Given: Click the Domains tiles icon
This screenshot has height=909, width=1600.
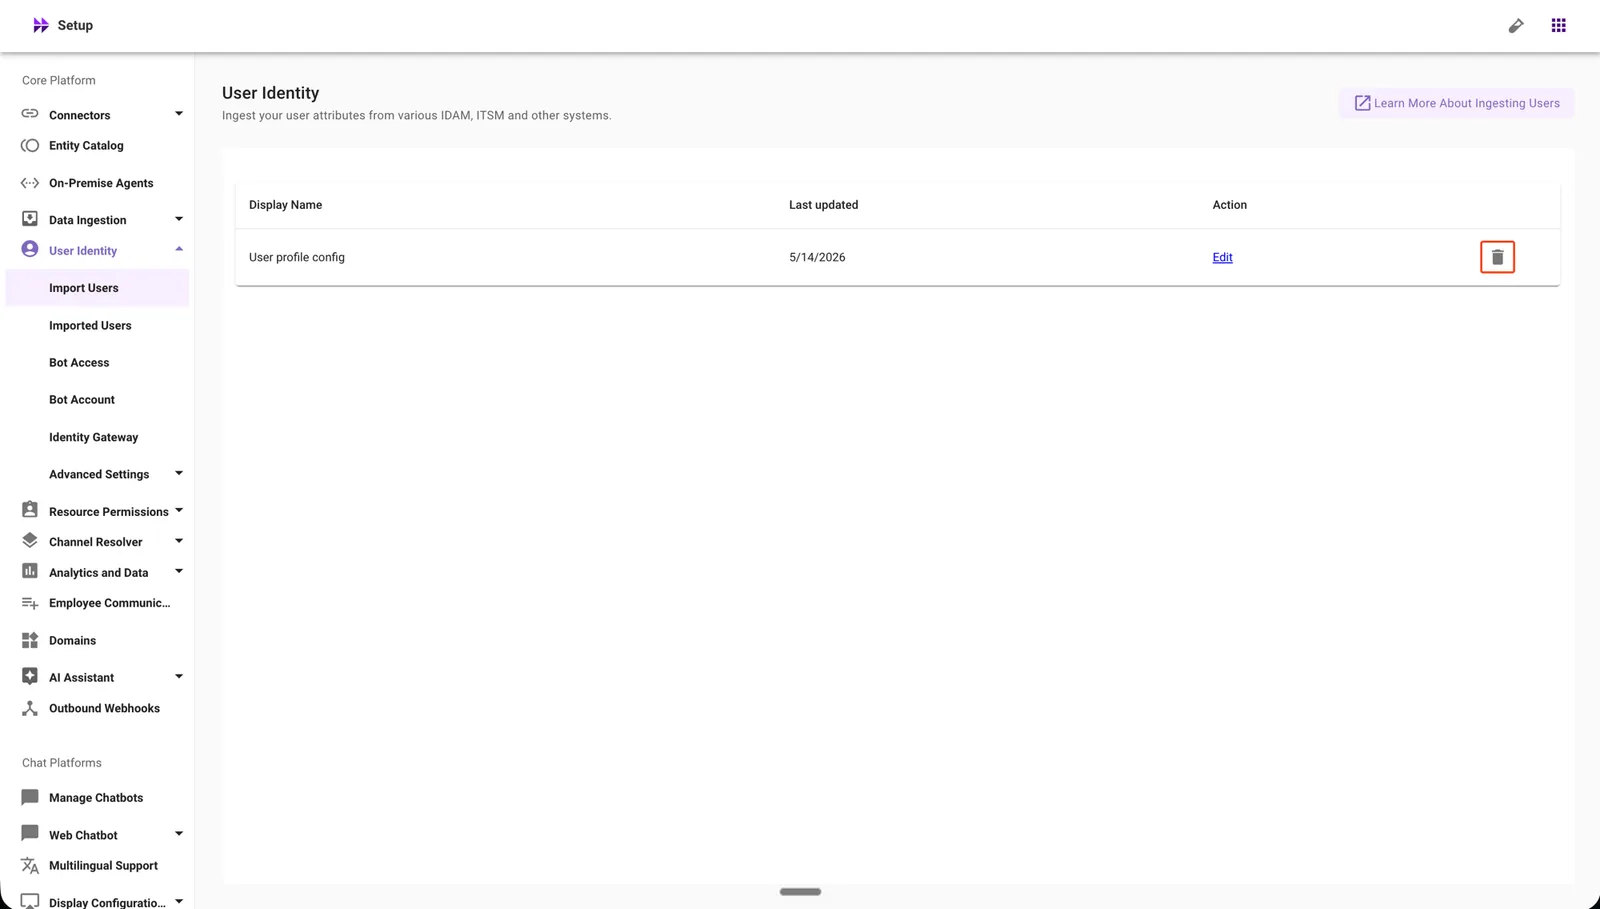Looking at the screenshot, I should 30,640.
